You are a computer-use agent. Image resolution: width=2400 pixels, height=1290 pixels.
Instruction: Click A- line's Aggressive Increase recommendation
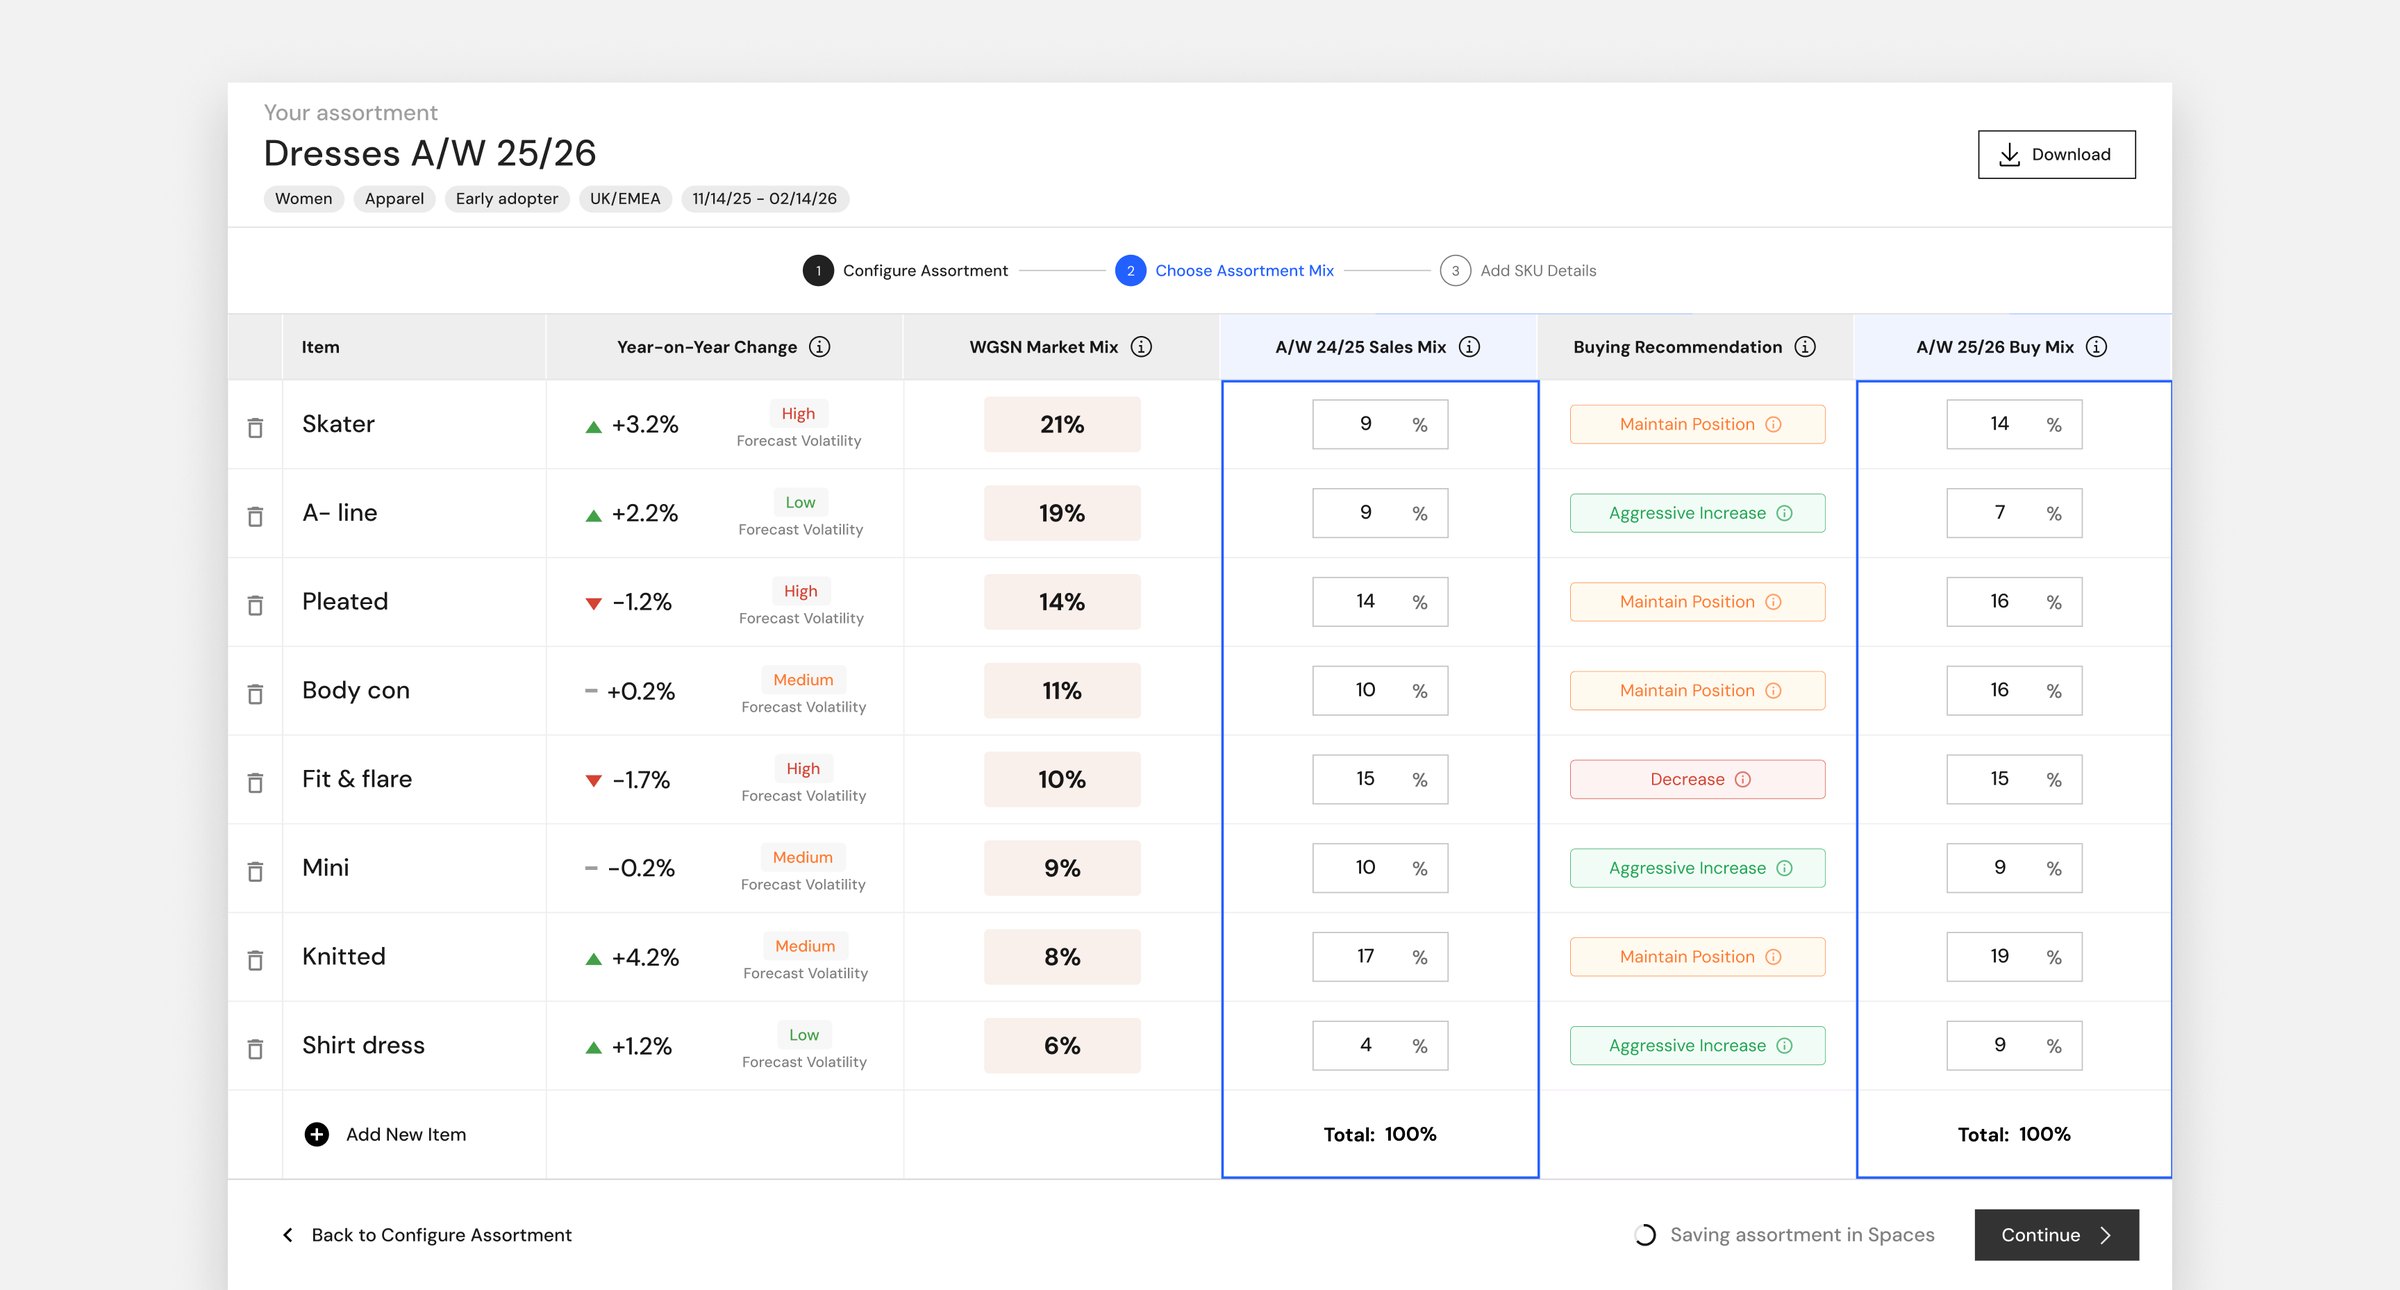point(1697,513)
